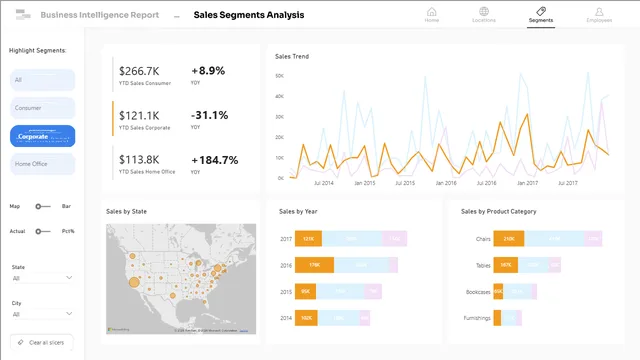
Task: Click the Jan 2017 axis label
Action: [x=527, y=183]
